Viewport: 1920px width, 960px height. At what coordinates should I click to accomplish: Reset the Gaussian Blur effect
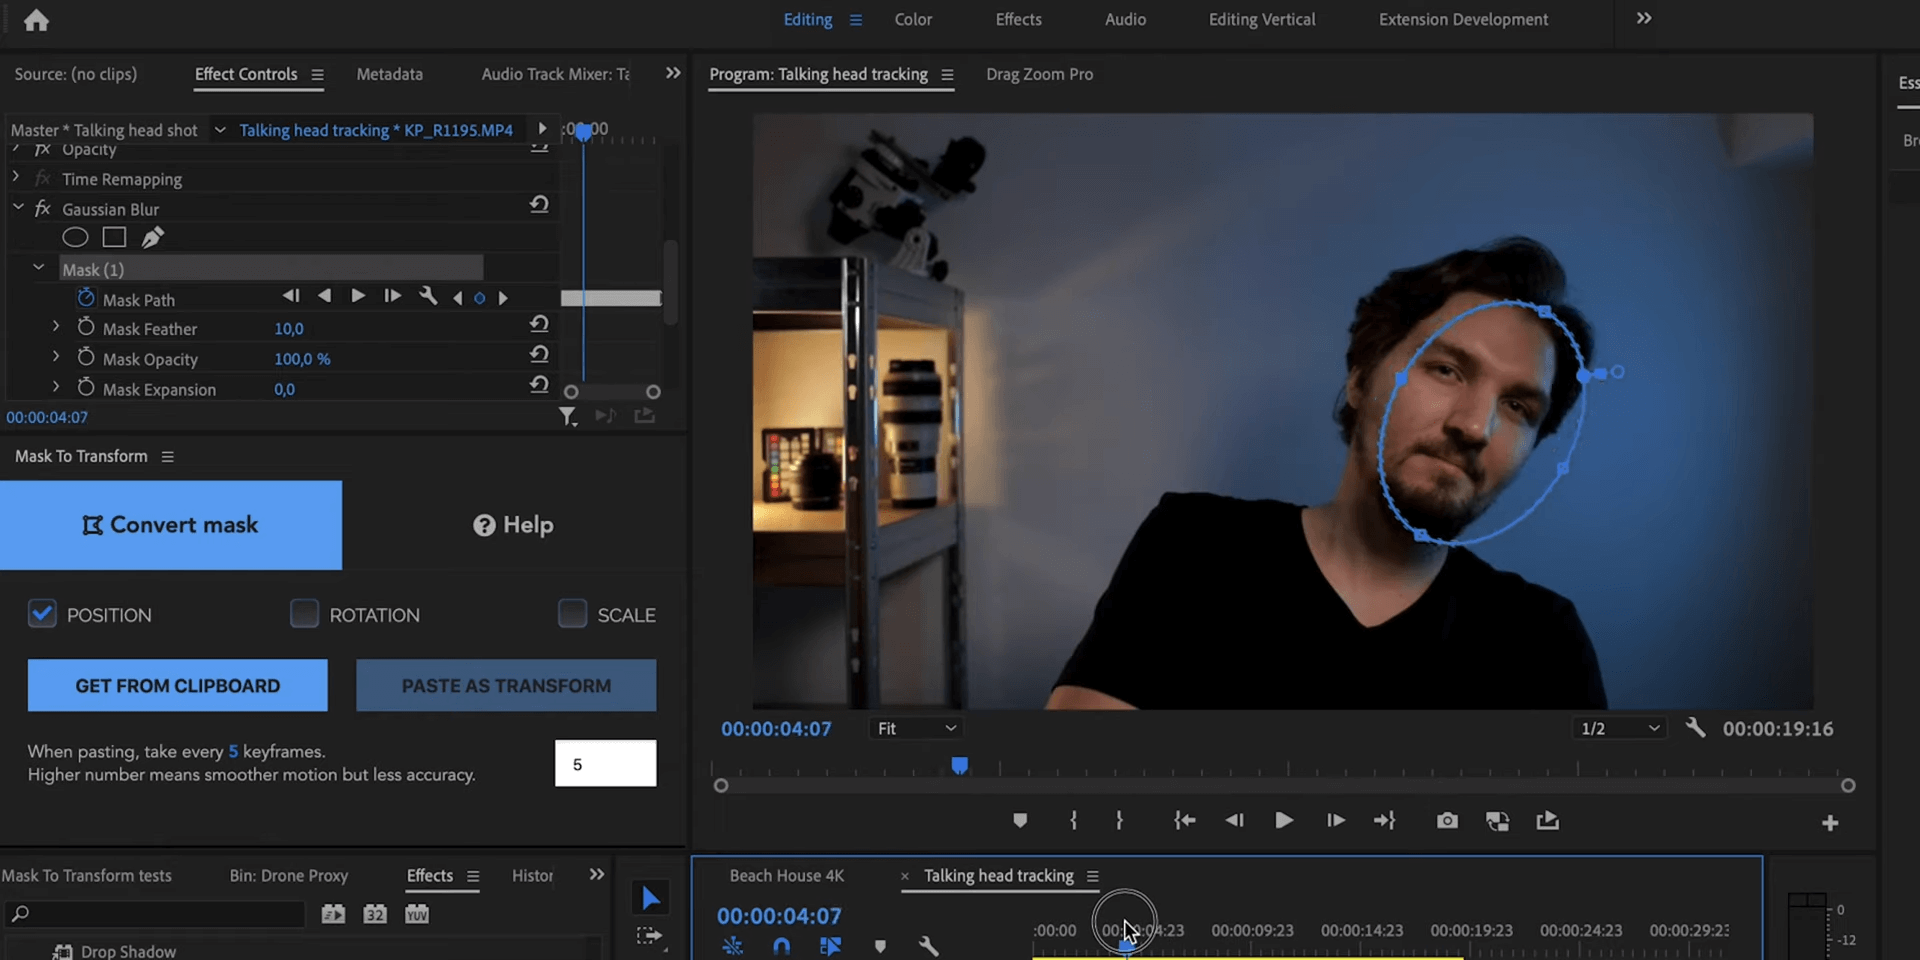[539, 205]
